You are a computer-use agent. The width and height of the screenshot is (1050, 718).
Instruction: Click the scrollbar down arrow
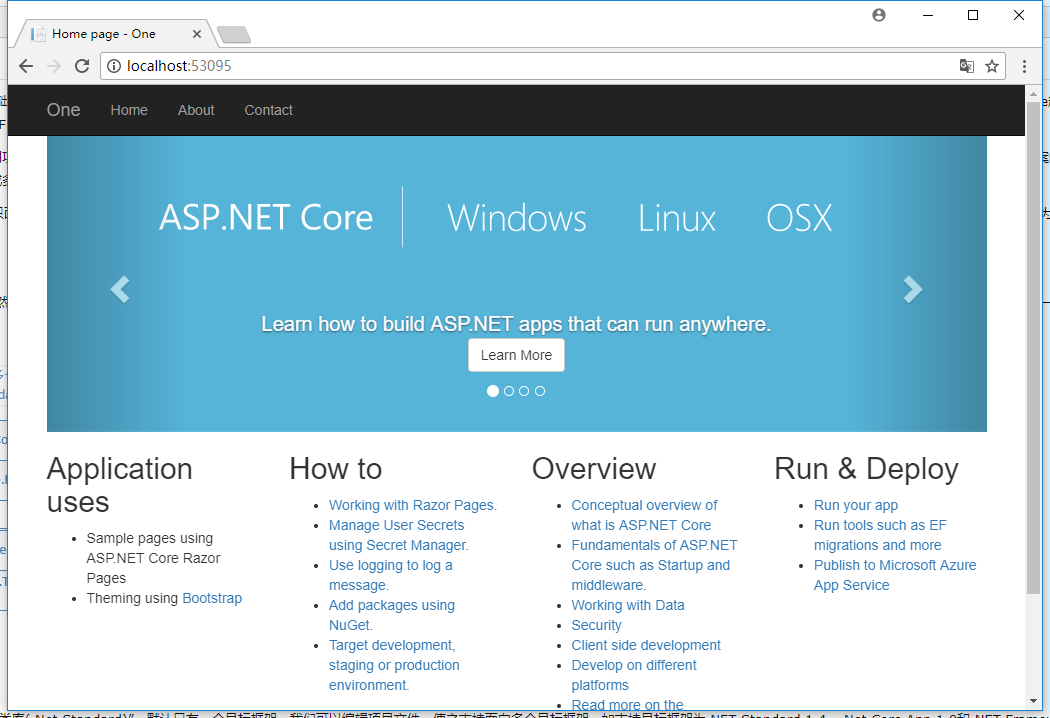(1034, 701)
